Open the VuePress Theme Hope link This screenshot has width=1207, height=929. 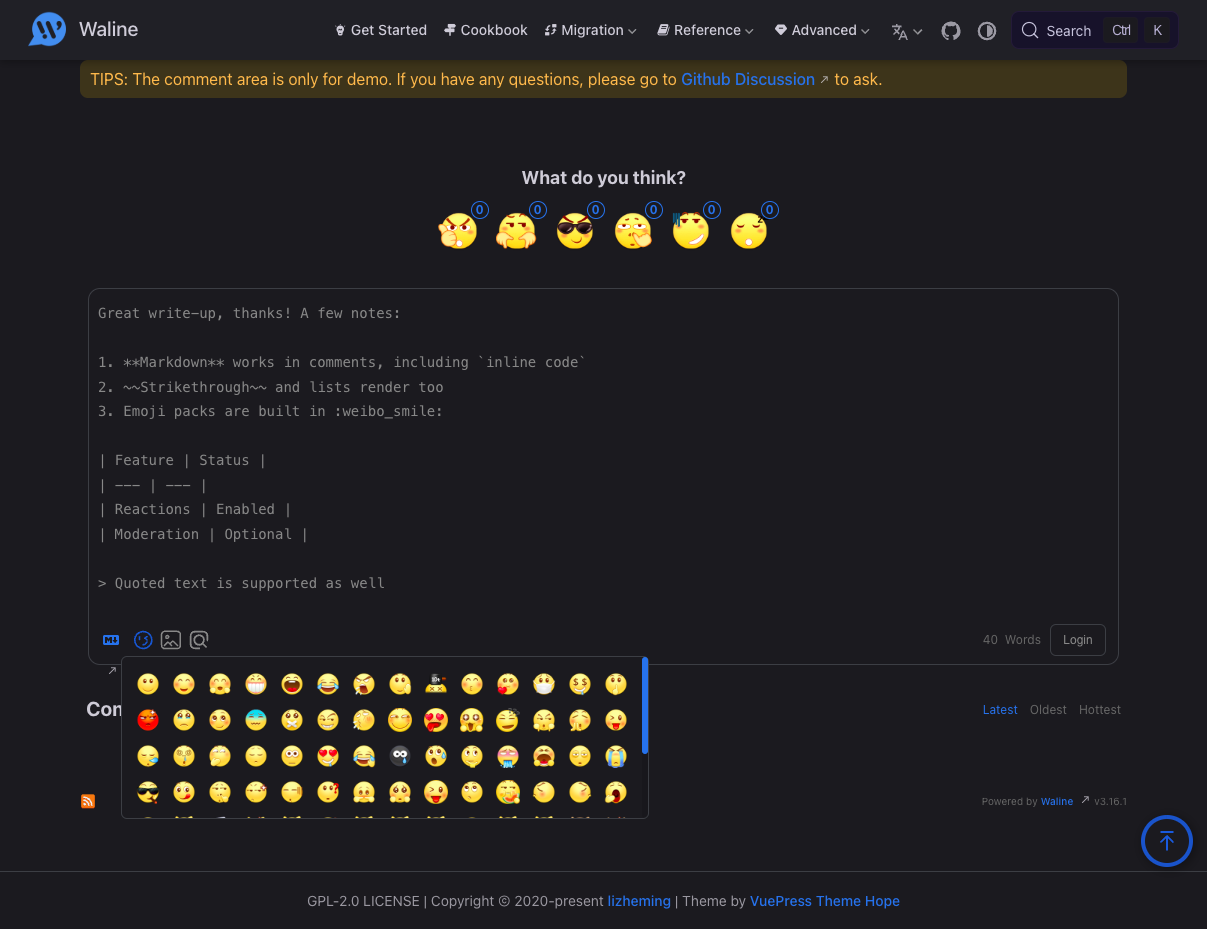click(x=825, y=901)
